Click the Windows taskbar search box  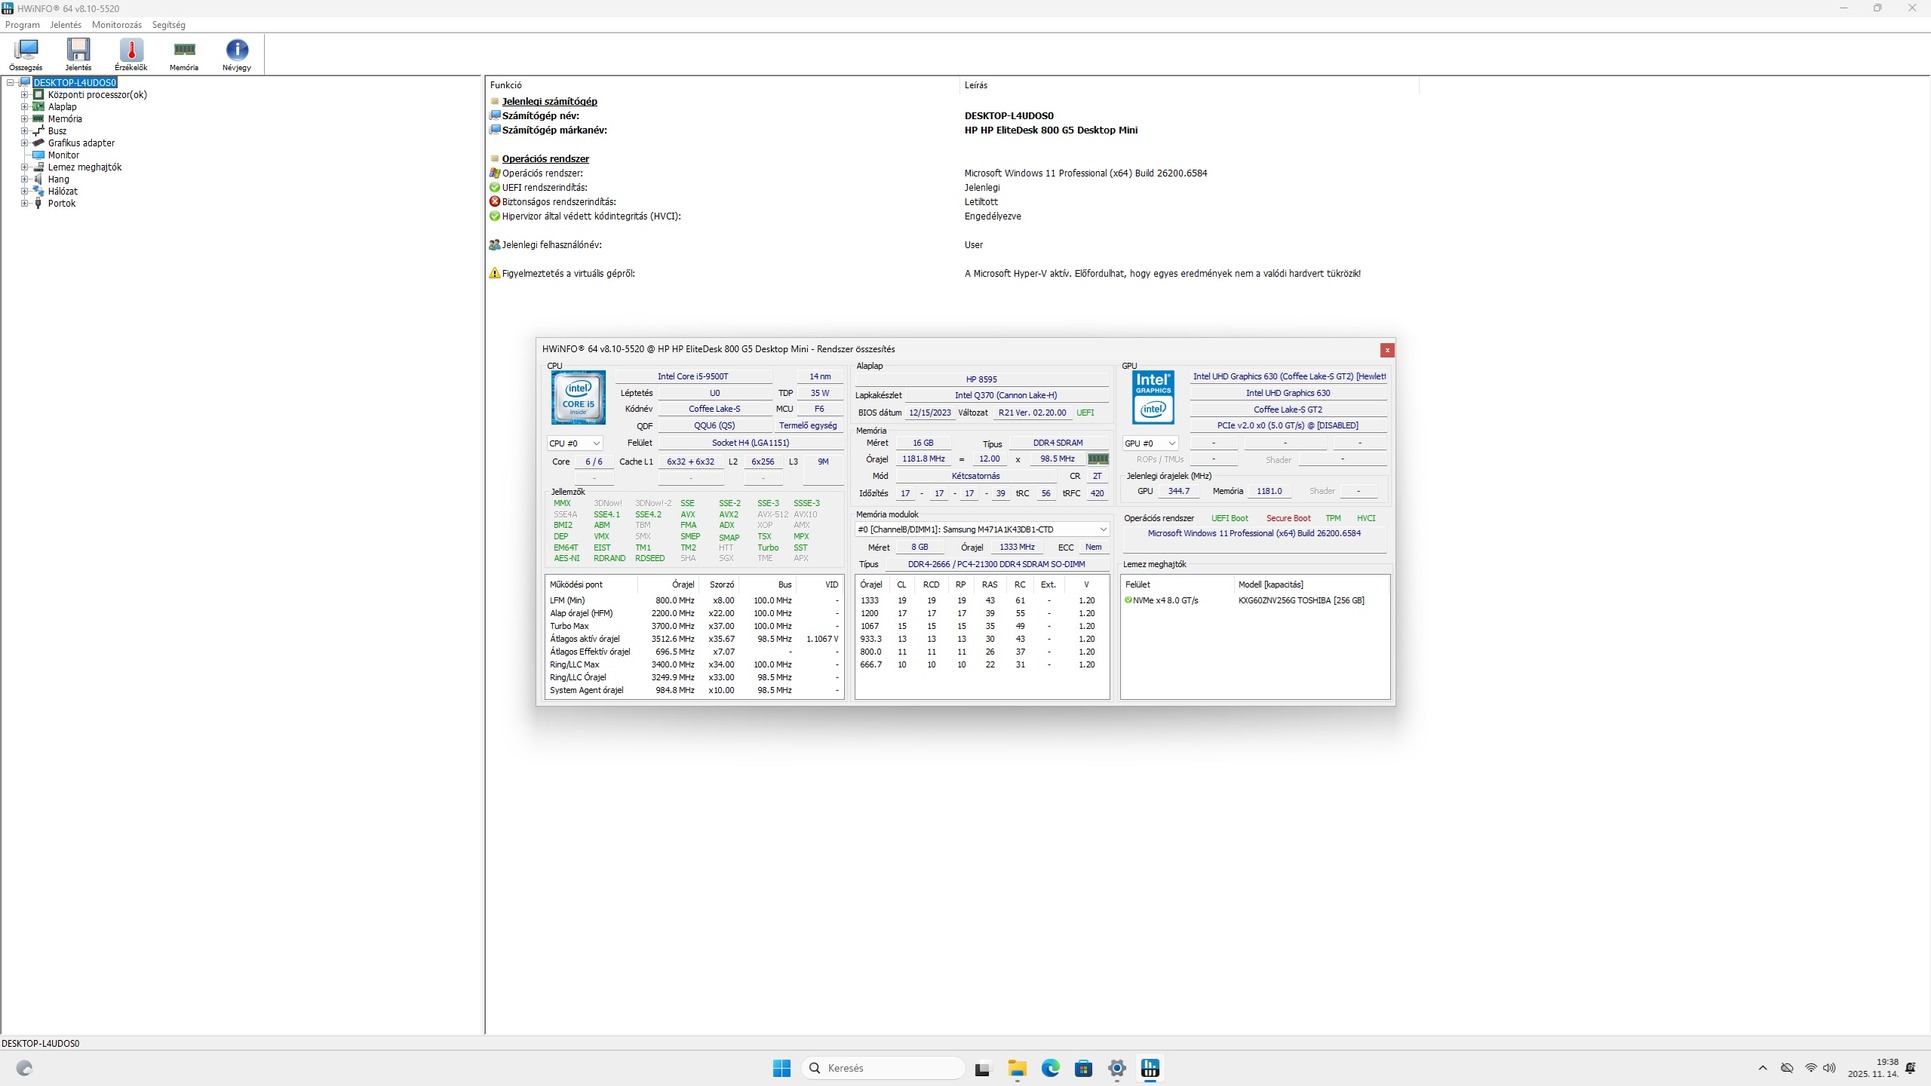click(882, 1068)
